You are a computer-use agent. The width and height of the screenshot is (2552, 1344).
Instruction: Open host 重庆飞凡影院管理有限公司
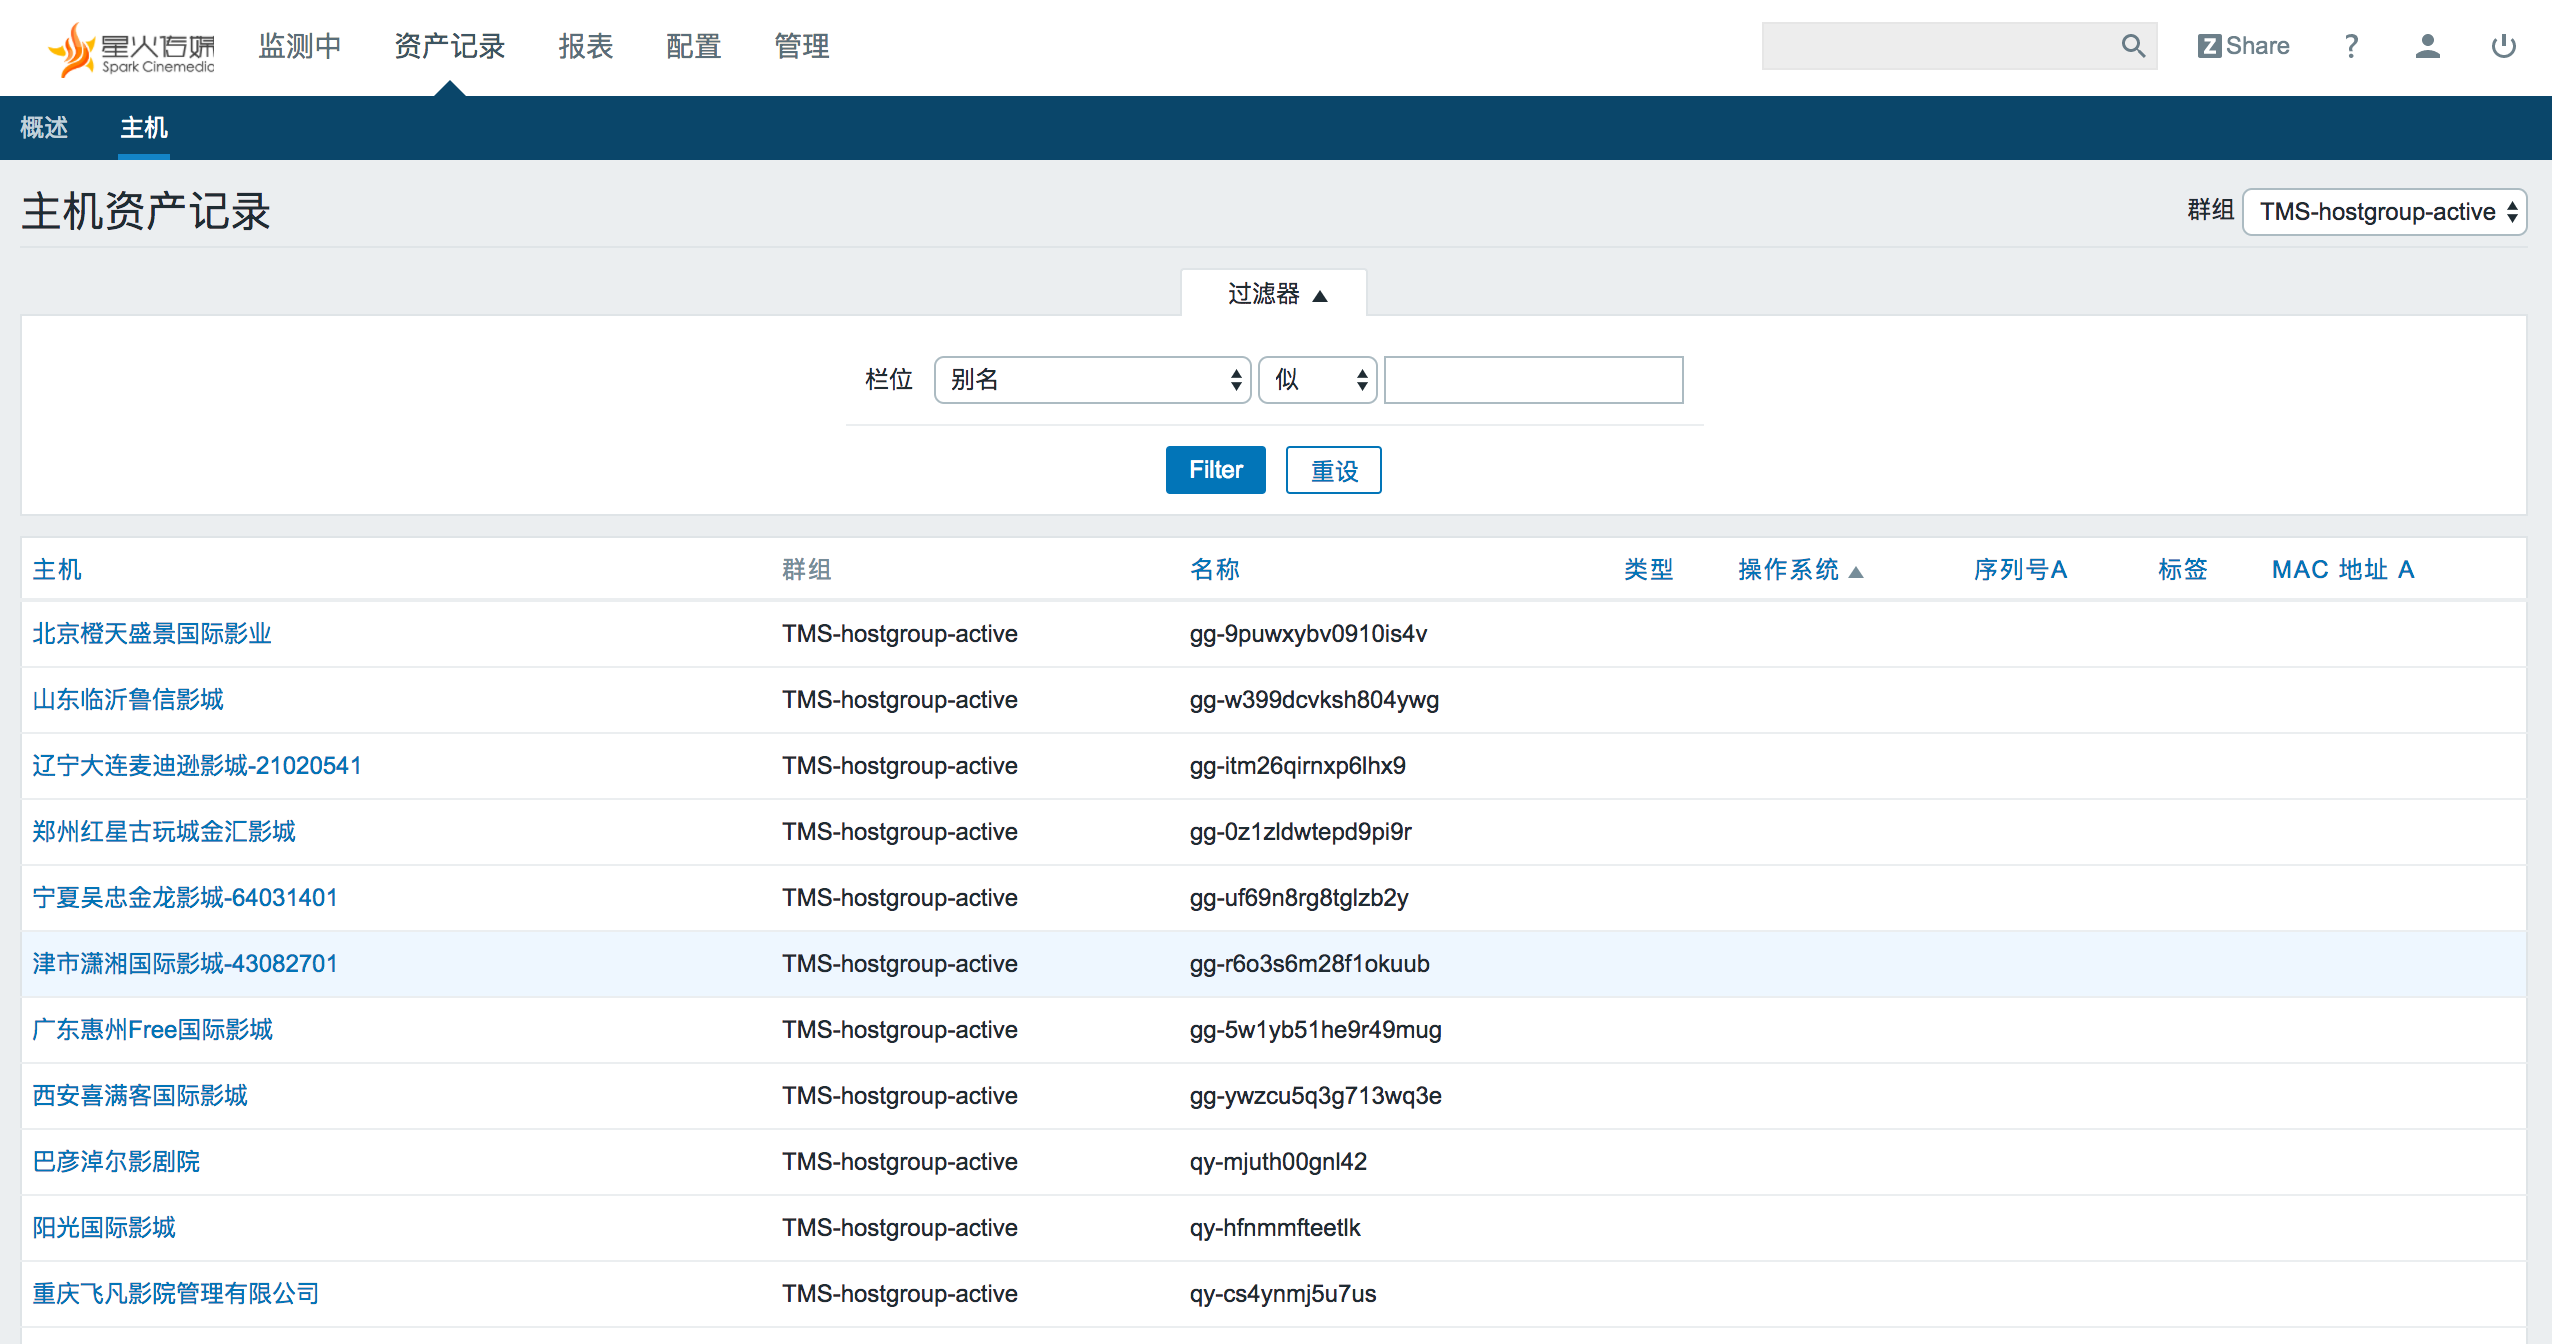pyautogui.click(x=176, y=1294)
